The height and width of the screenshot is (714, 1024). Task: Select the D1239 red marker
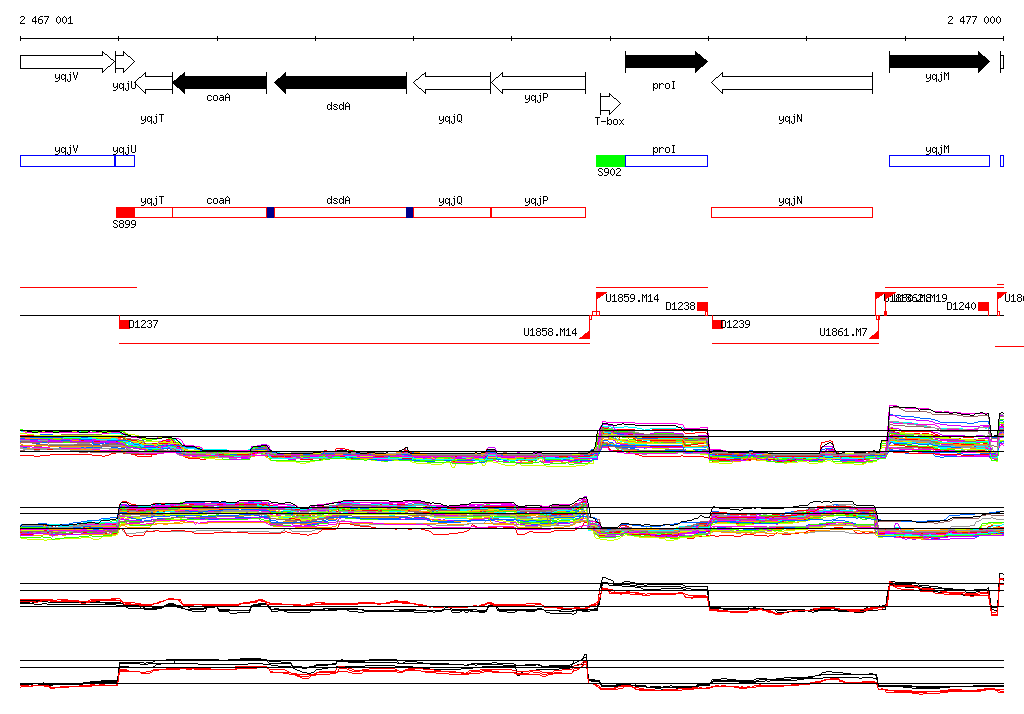coord(717,324)
